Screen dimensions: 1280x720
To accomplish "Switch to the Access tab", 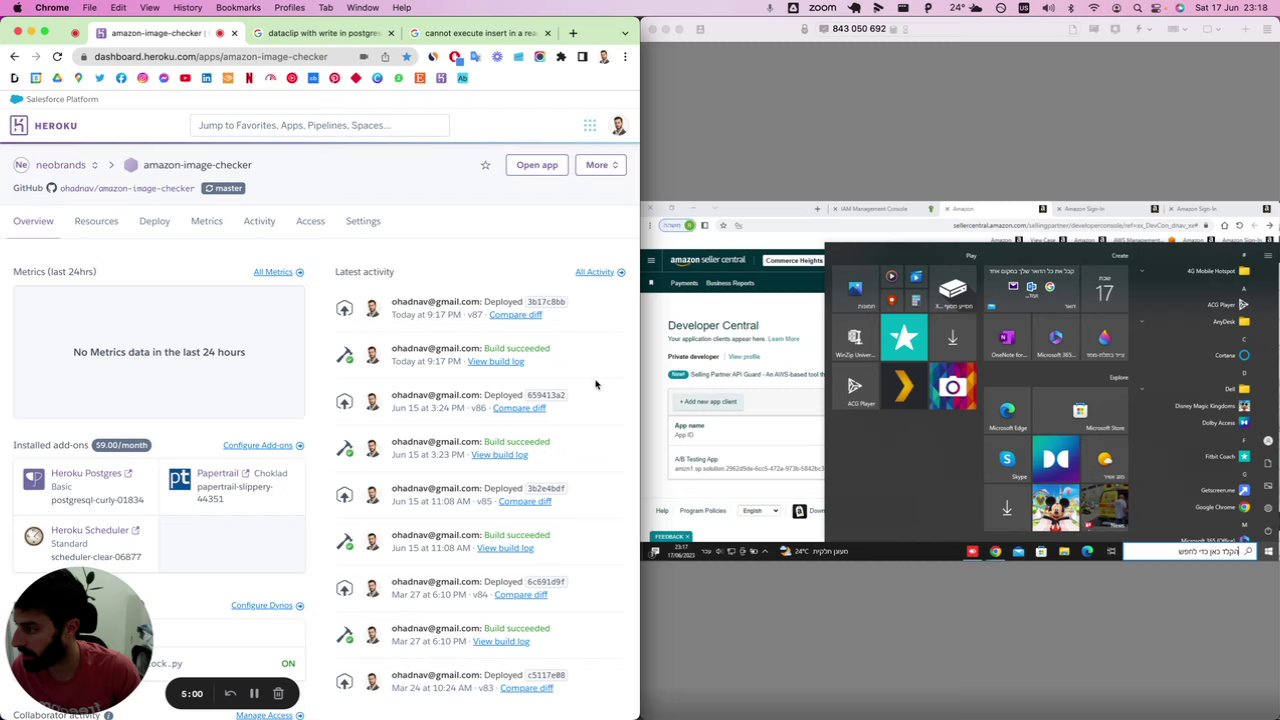I will tap(310, 221).
